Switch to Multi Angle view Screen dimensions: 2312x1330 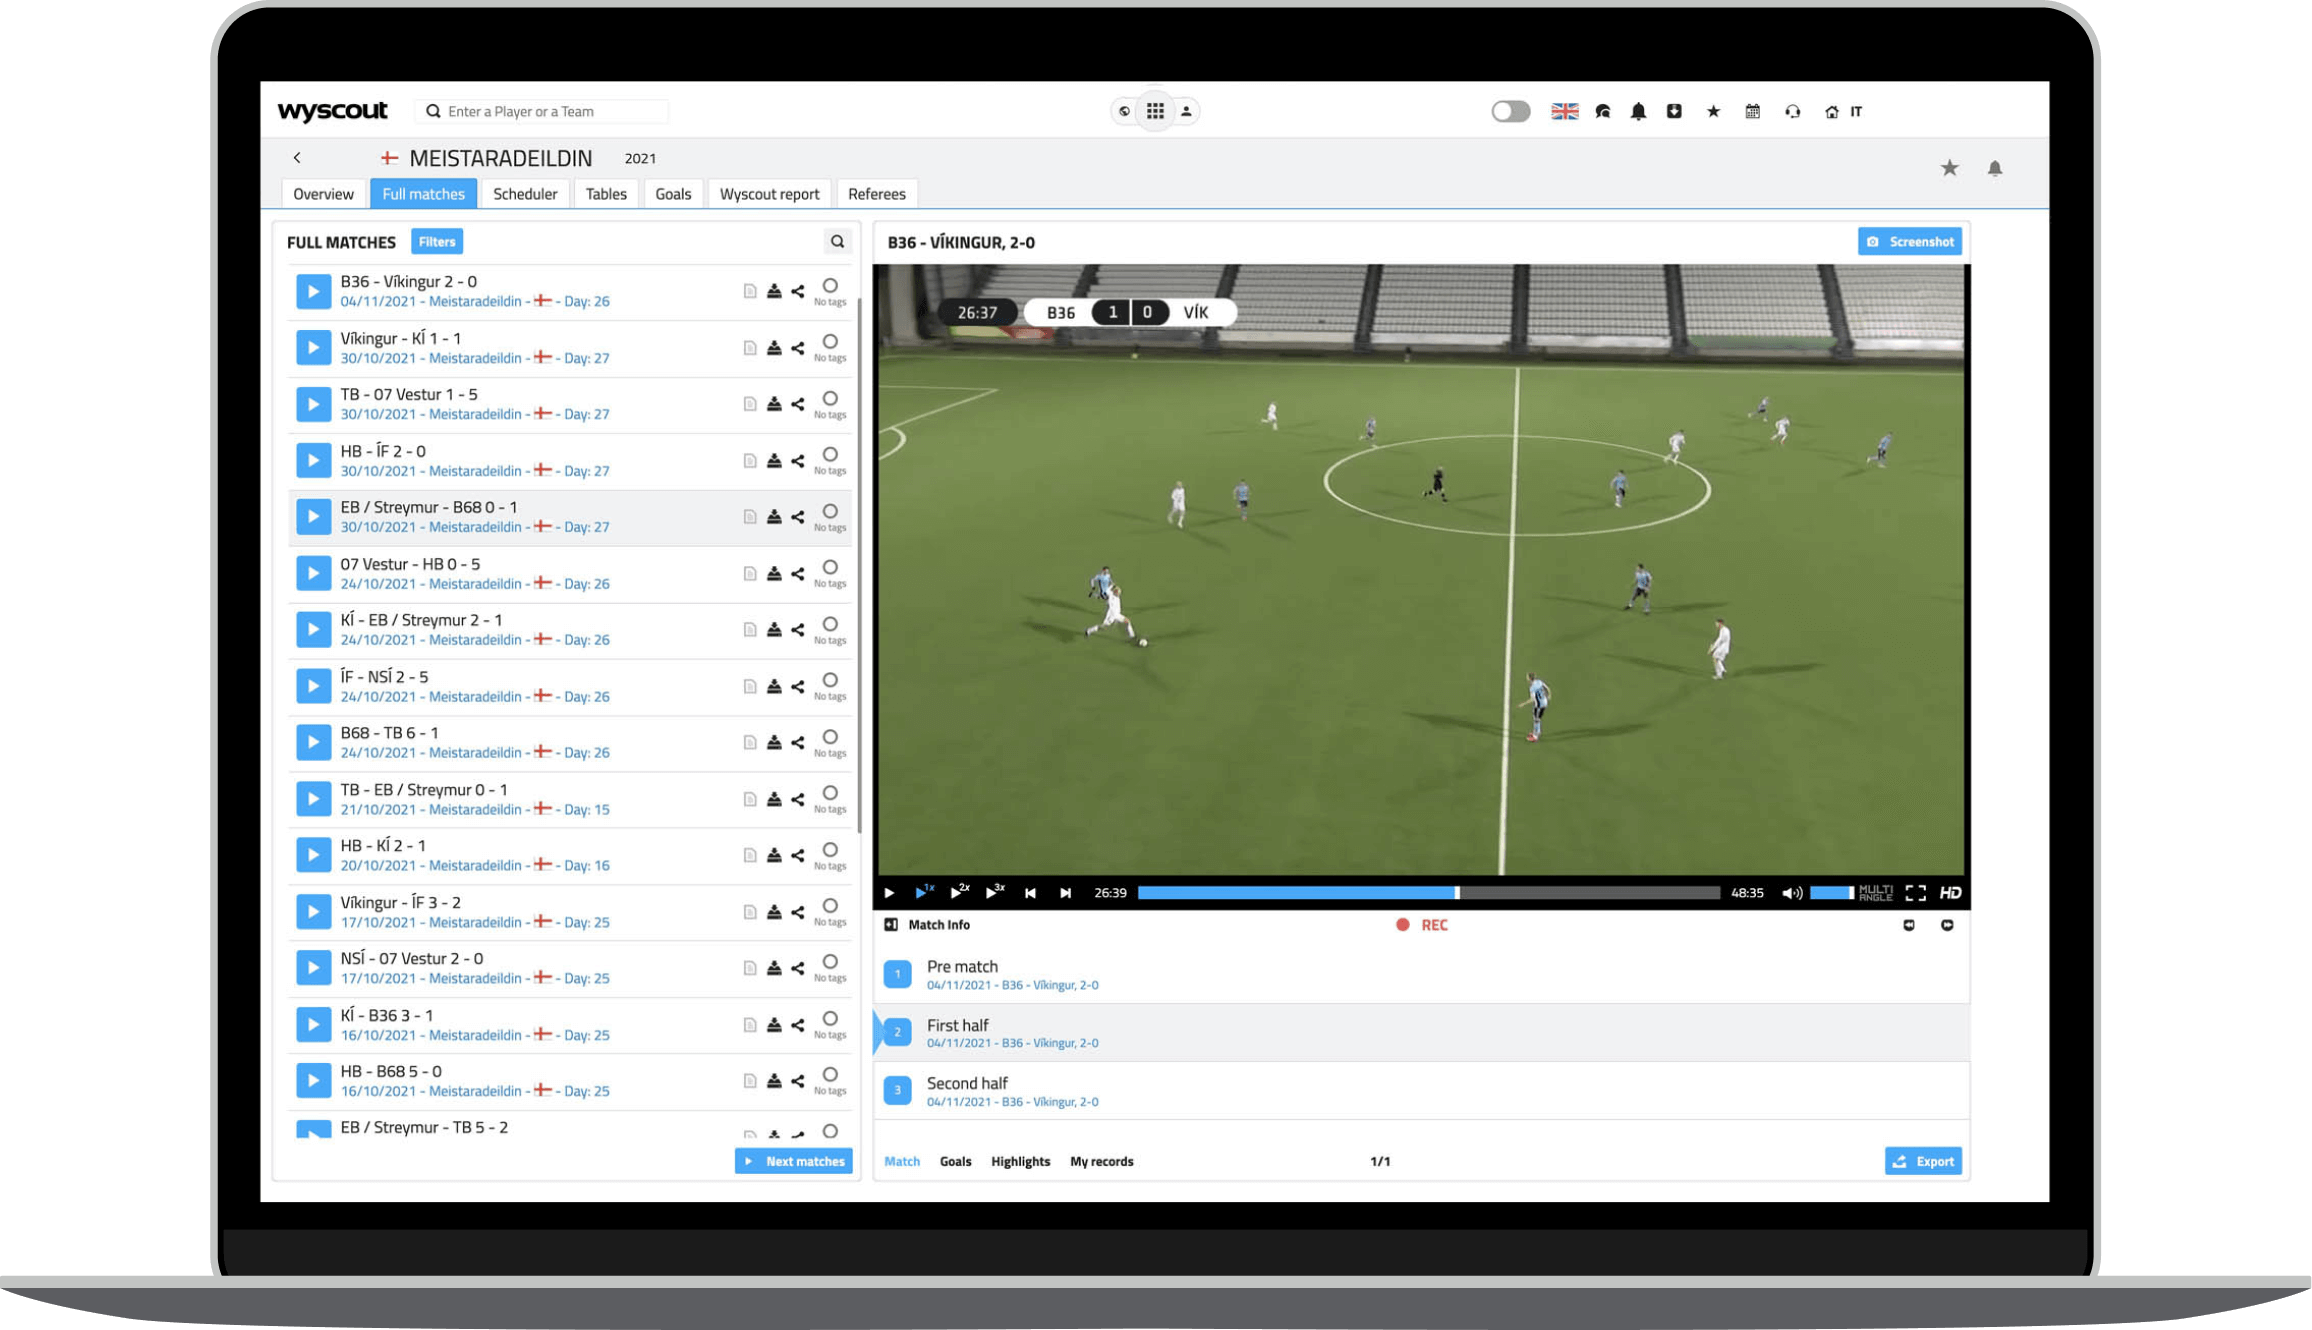click(x=1874, y=892)
